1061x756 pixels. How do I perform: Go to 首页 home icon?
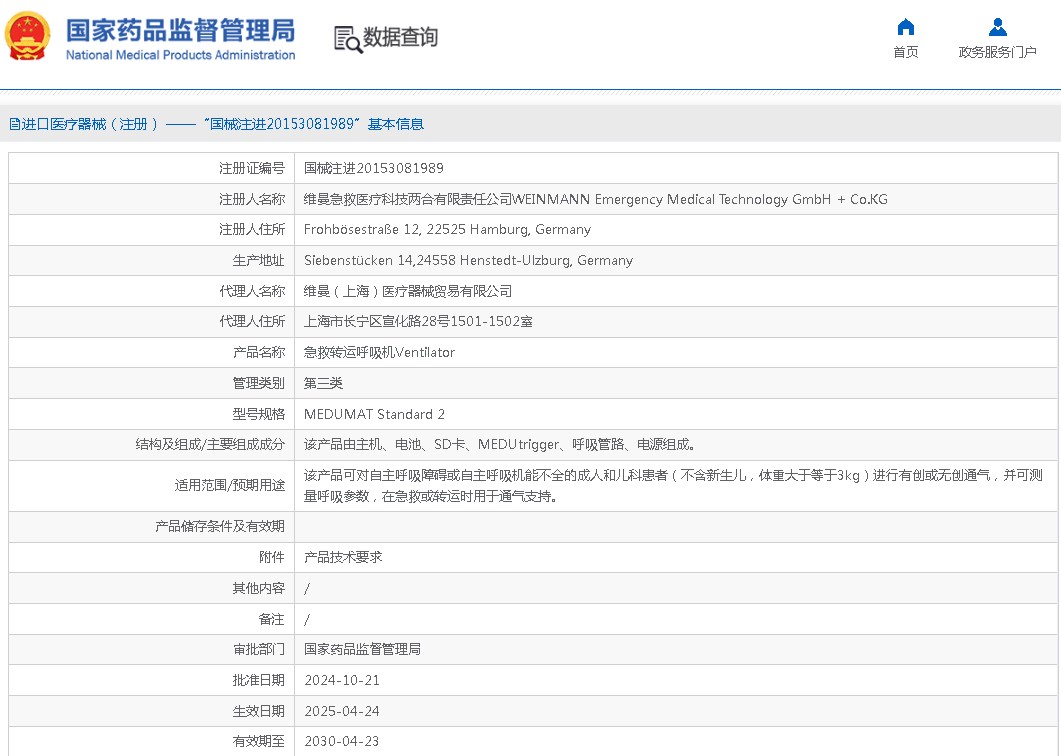pos(905,27)
